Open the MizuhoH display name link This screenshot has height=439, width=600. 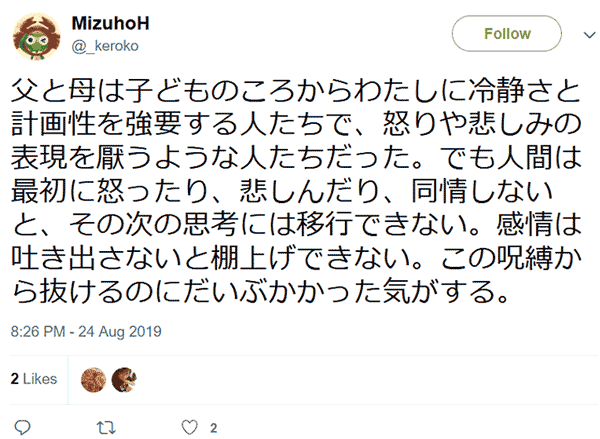click(109, 23)
